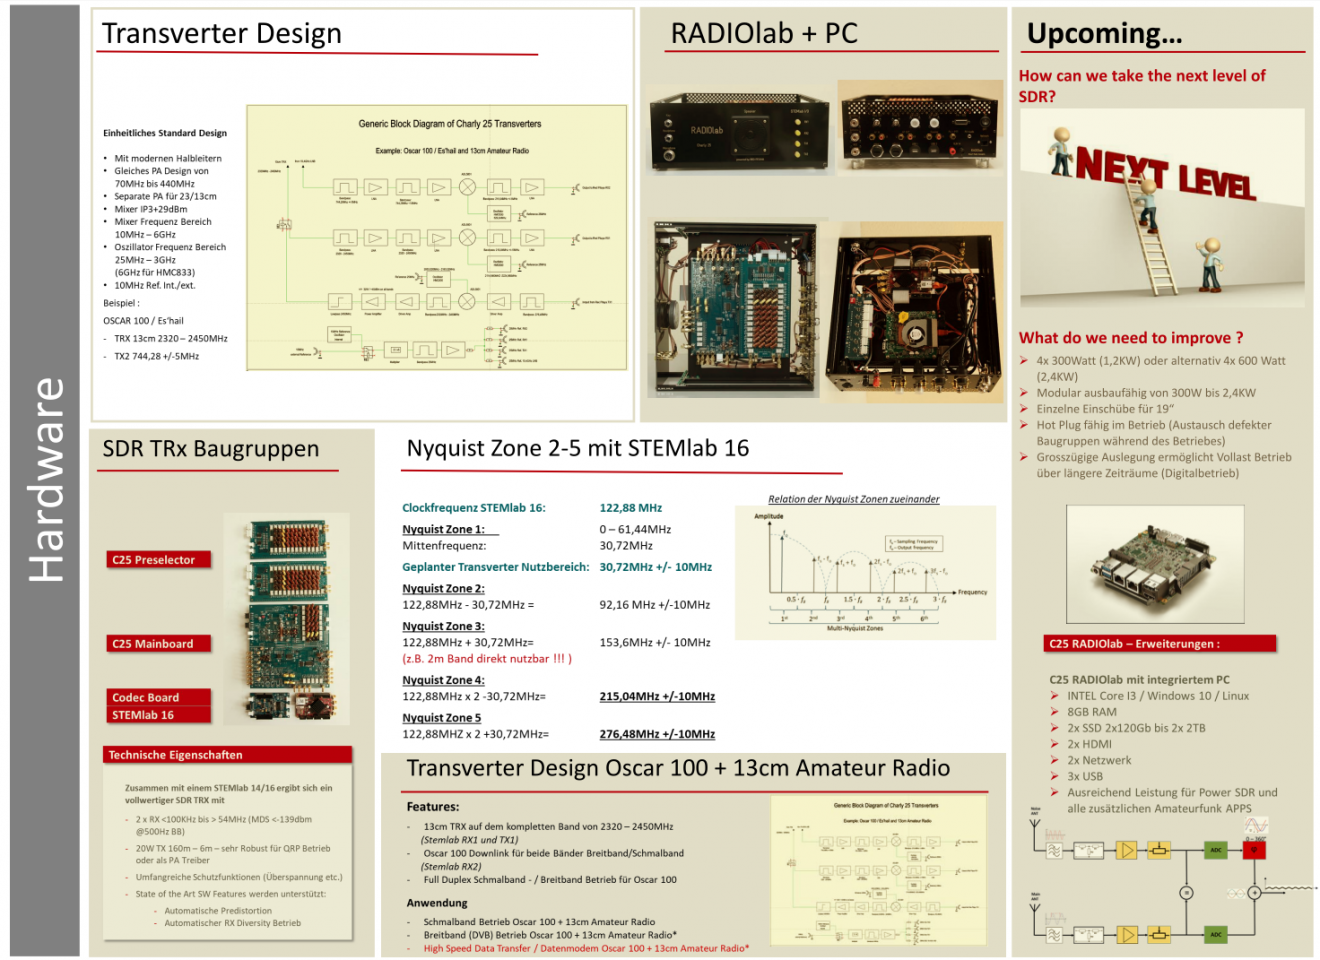
Task: Click the Upcoming... heading
Action: [1105, 34]
